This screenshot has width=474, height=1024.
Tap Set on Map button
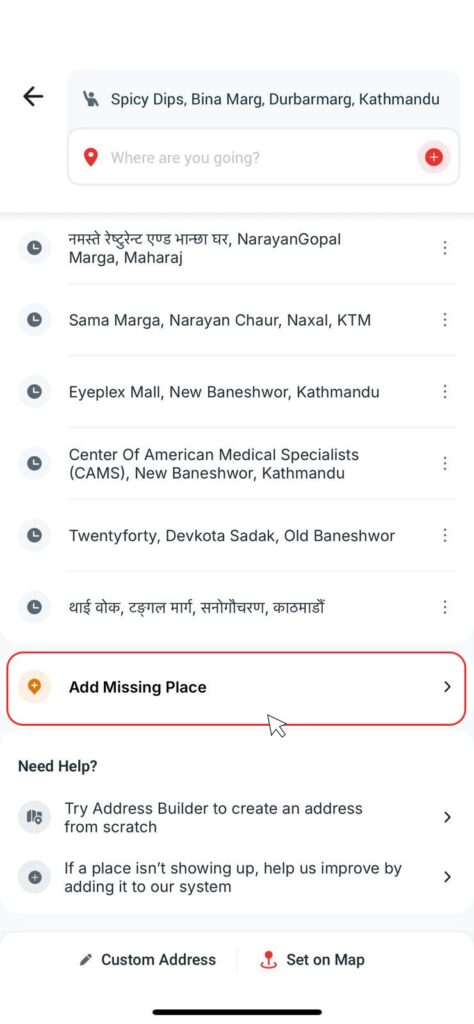[312, 959]
